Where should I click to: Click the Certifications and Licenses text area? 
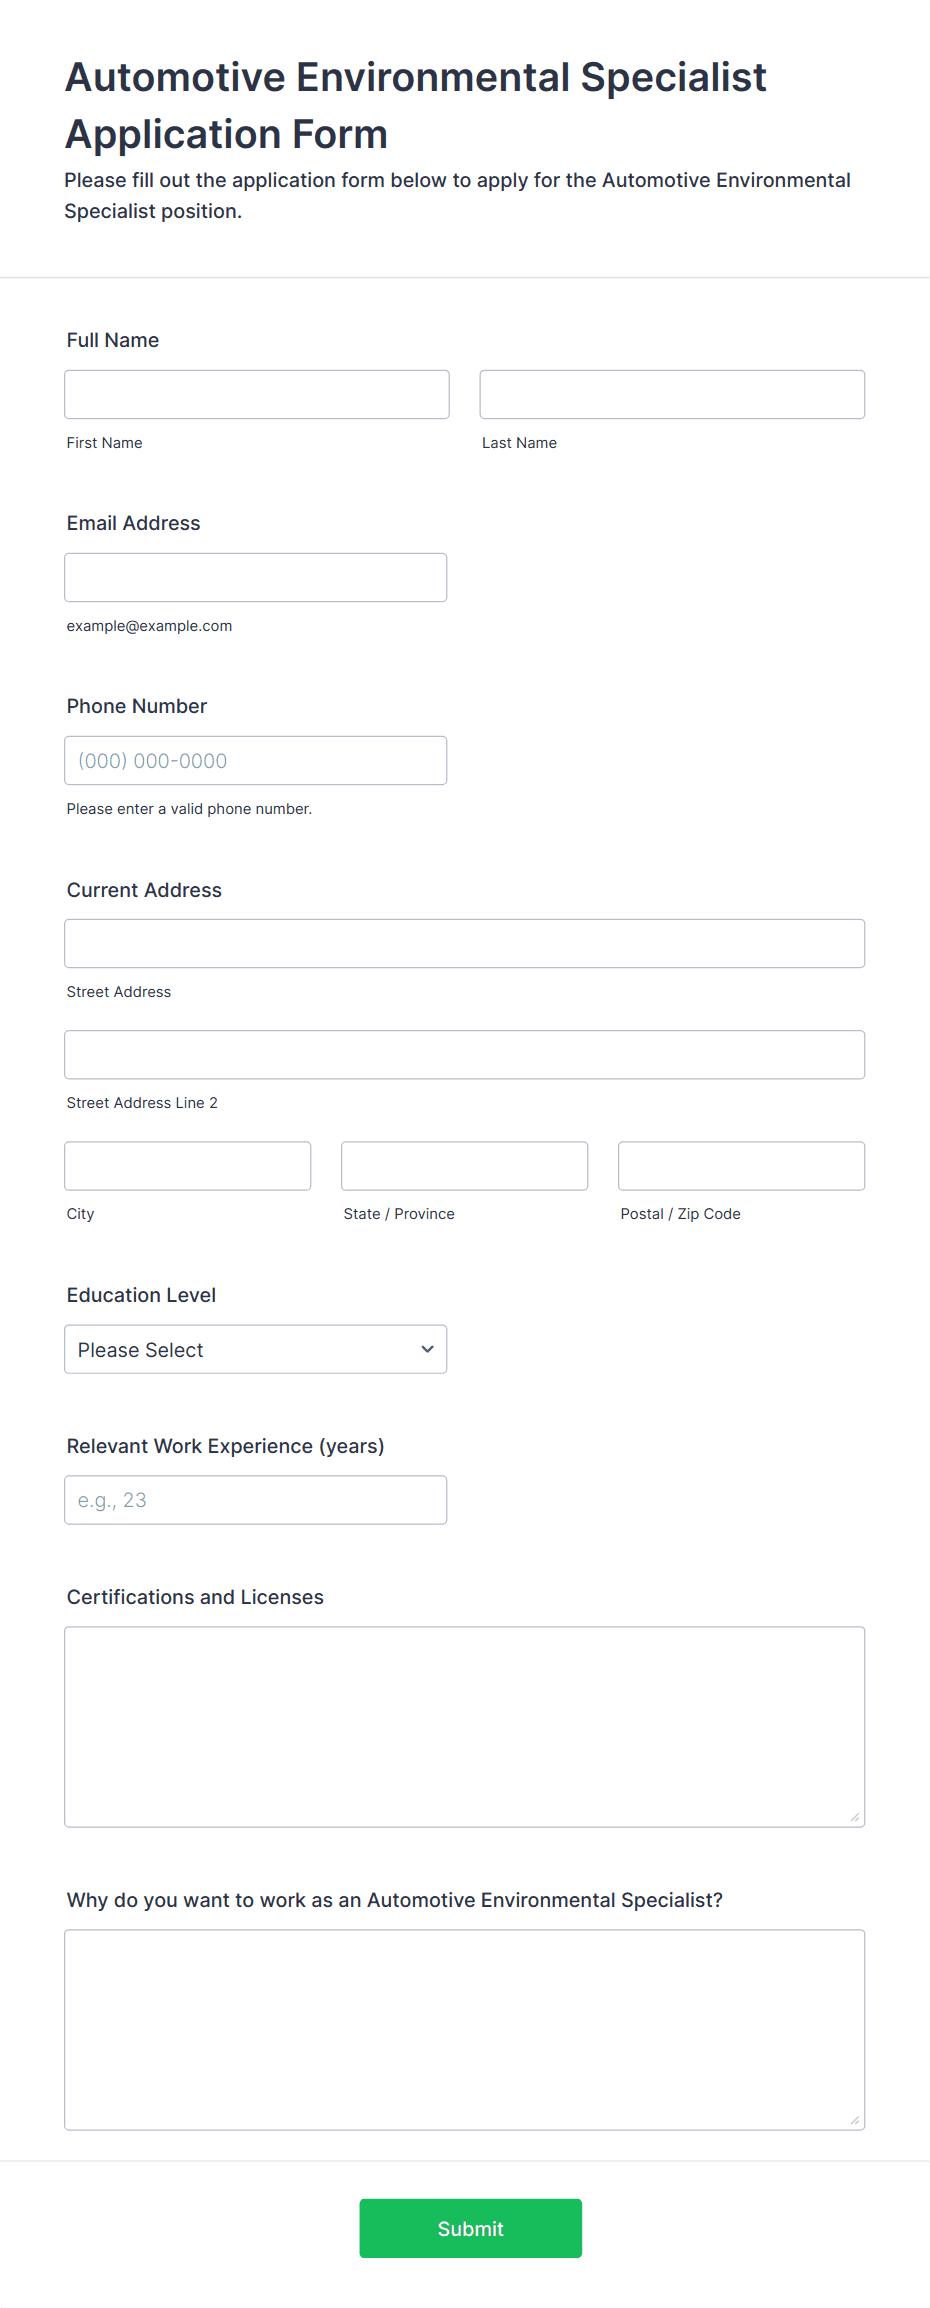click(x=465, y=1727)
